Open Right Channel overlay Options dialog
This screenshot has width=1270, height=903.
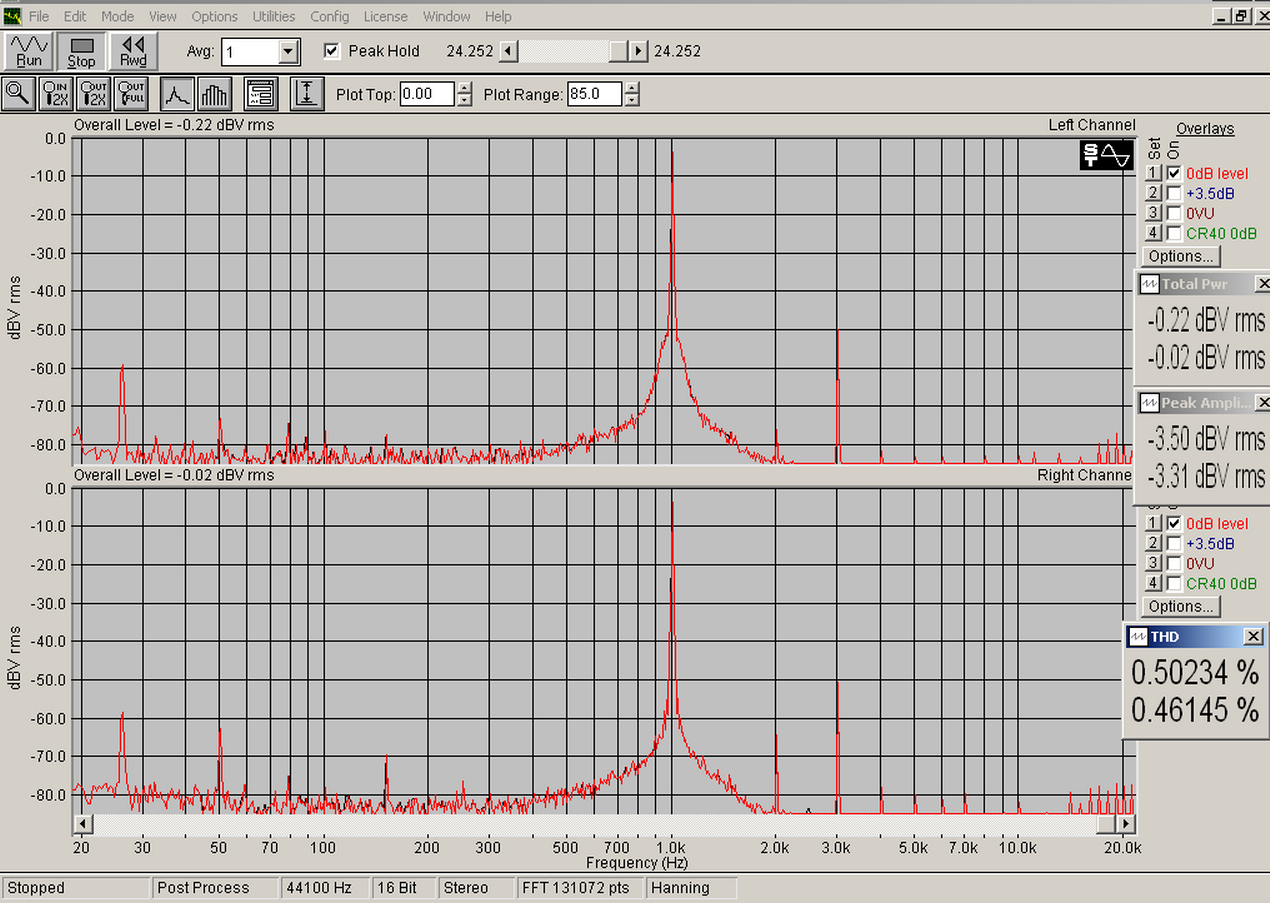pyautogui.click(x=1182, y=606)
